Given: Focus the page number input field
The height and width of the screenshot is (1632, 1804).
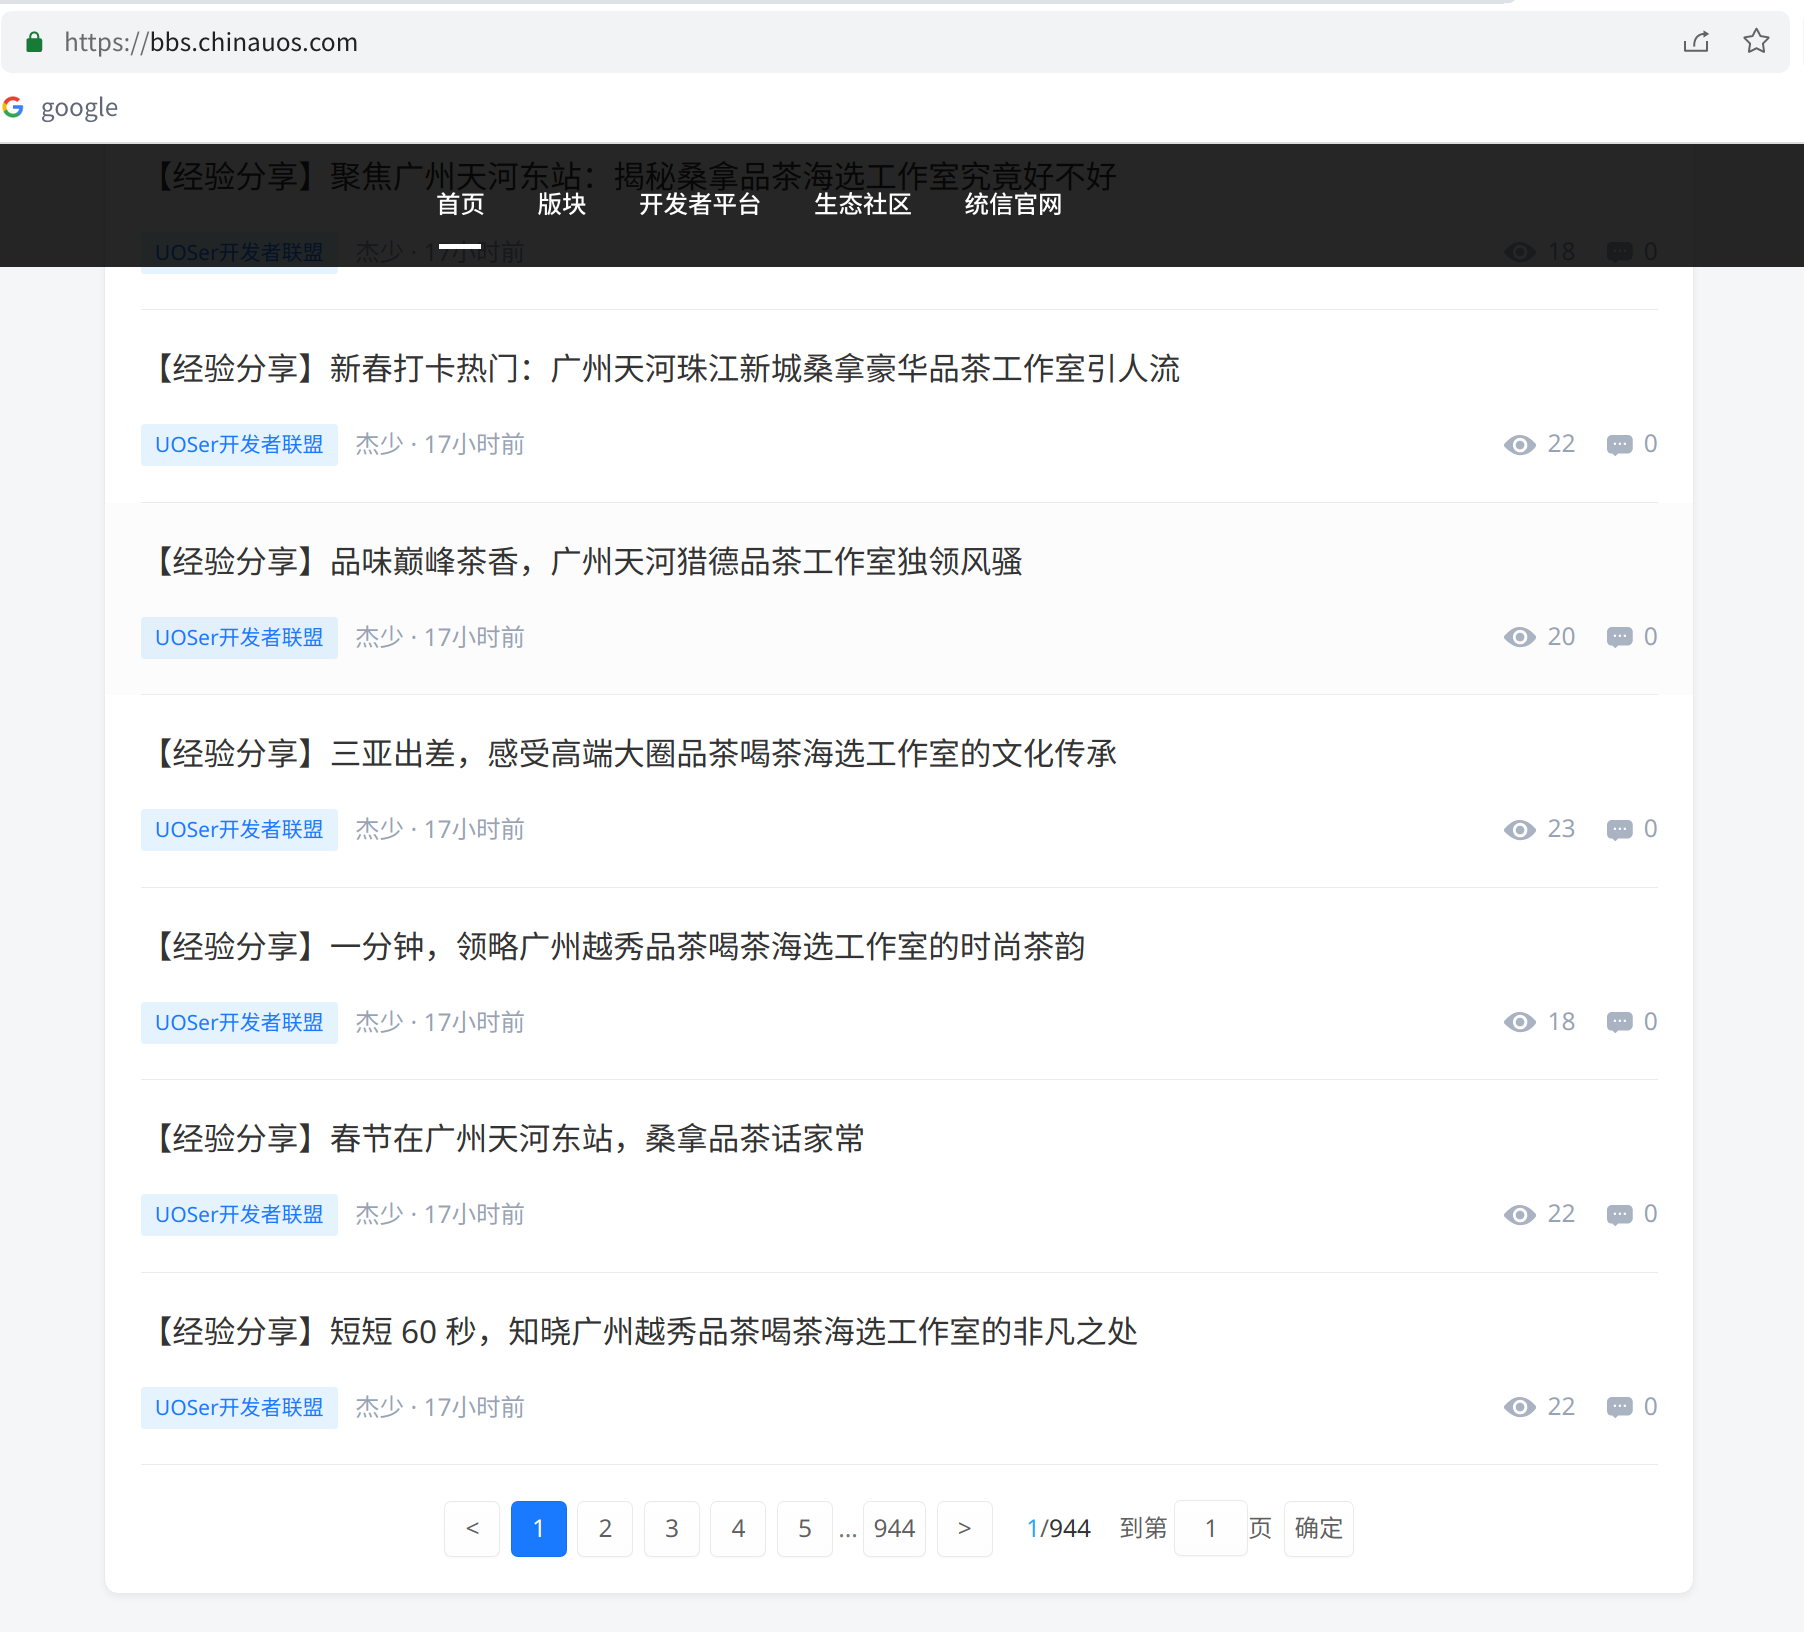Looking at the screenshot, I should click(x=1210, y=1529).
